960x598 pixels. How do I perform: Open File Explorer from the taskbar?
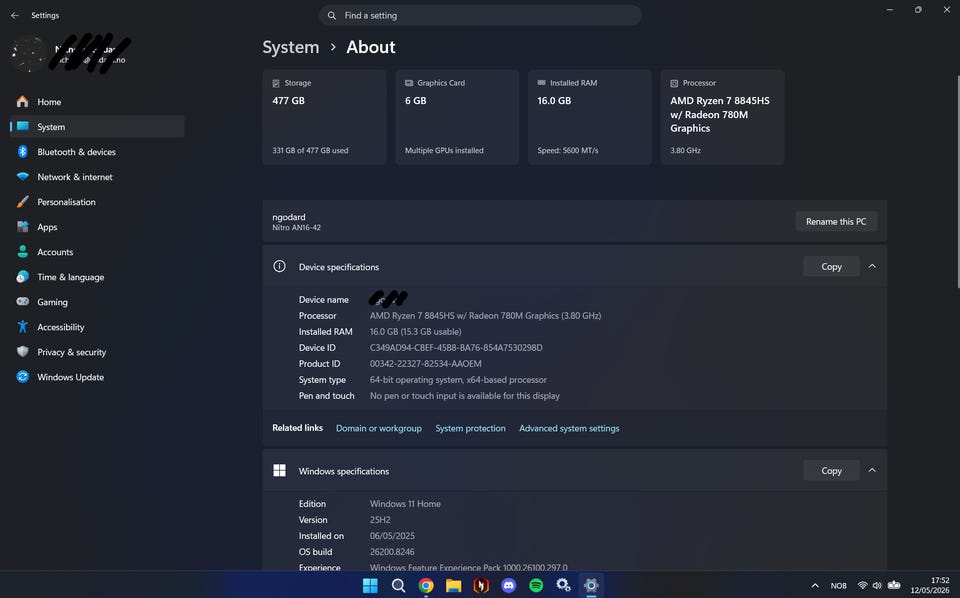(454, 586)
